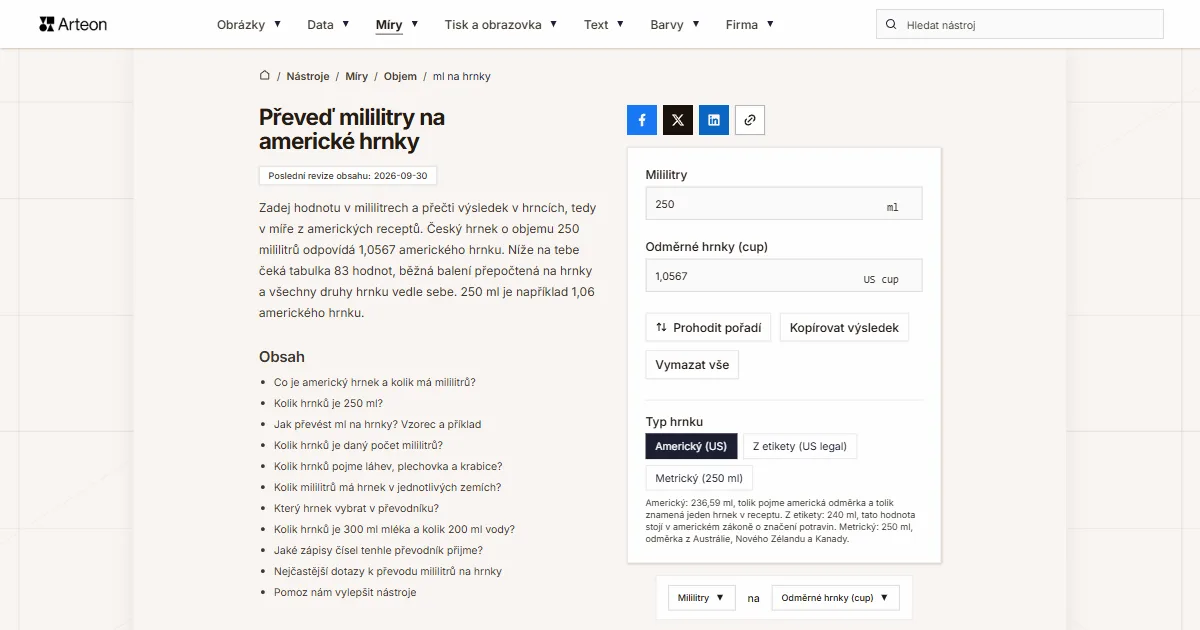The height and width of the screenshot is (630, 1200).
Task: Open 'Kolik hrnků je 250 ml?' link
Action: (x=328, y=403)
